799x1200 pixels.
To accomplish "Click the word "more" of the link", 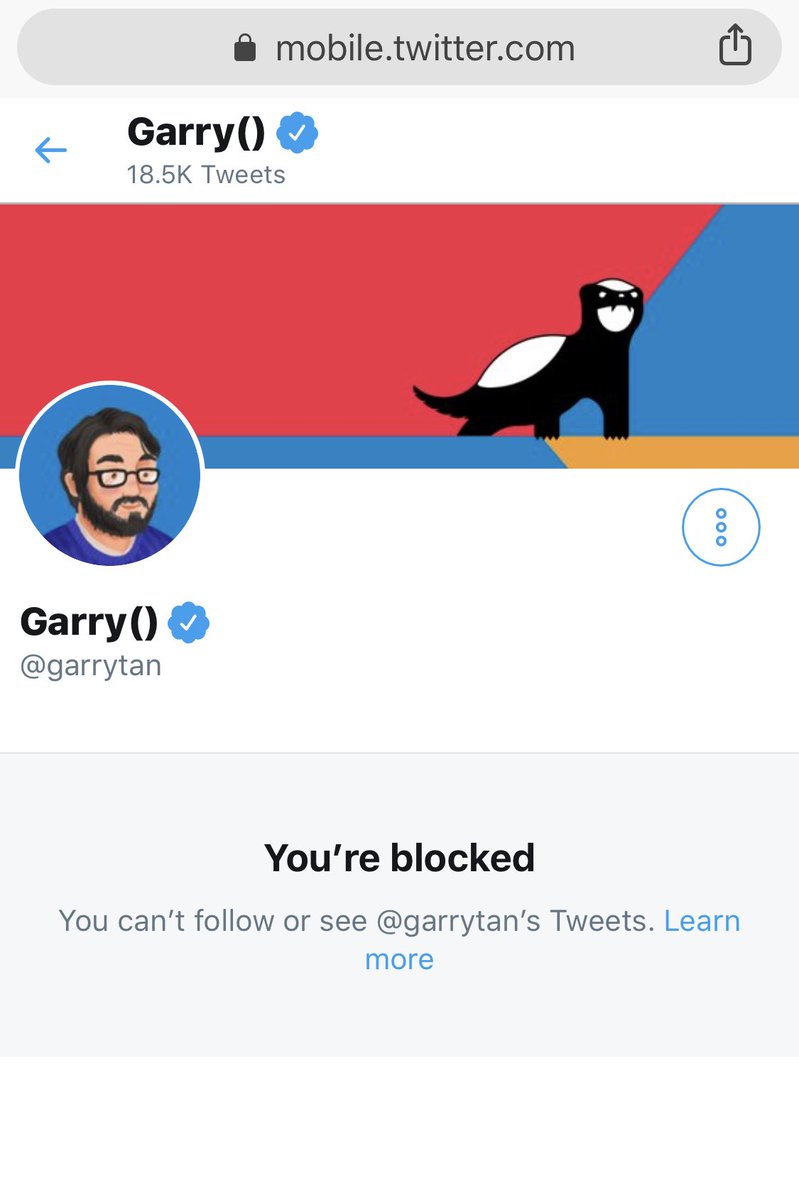I will pos(399,959).
